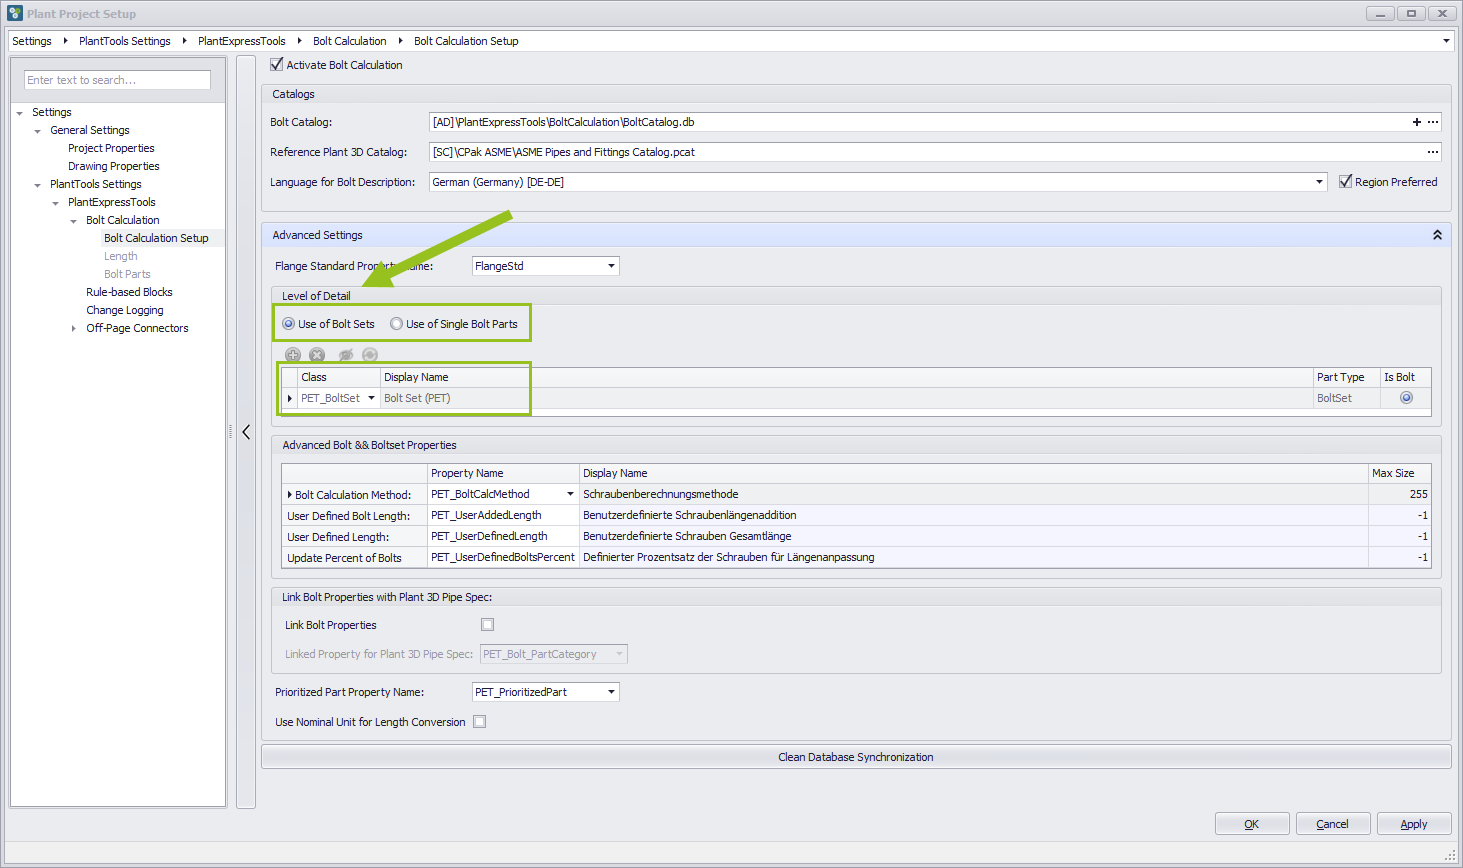This screenshot has height=868, width=1463.
Task: Open breadcrumb arrow after Settings
Action: click(x=66, y=41)
